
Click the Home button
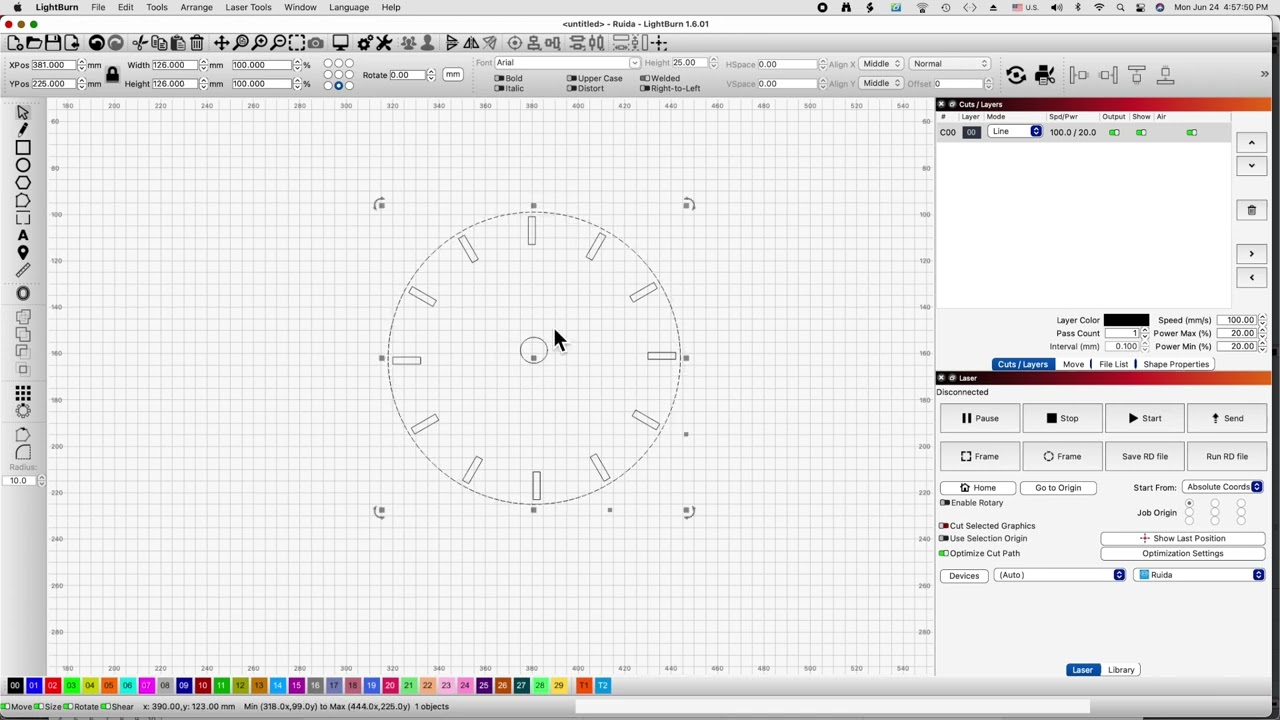[977, 488]
